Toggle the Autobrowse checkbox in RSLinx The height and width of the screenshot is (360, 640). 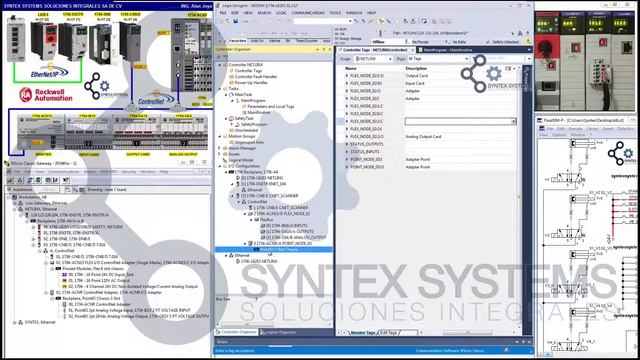point(9,189)
